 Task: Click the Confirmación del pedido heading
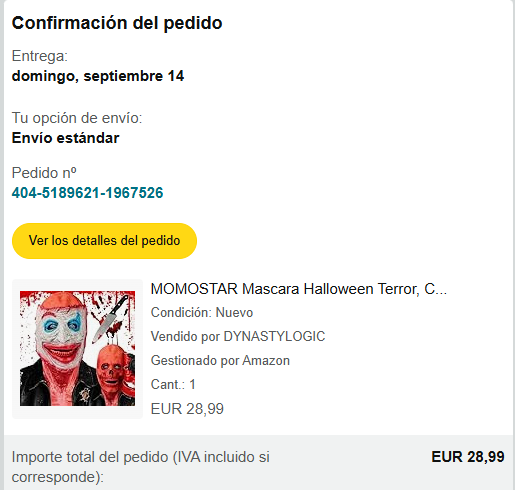pyautogui.click(x=117, y=23)
